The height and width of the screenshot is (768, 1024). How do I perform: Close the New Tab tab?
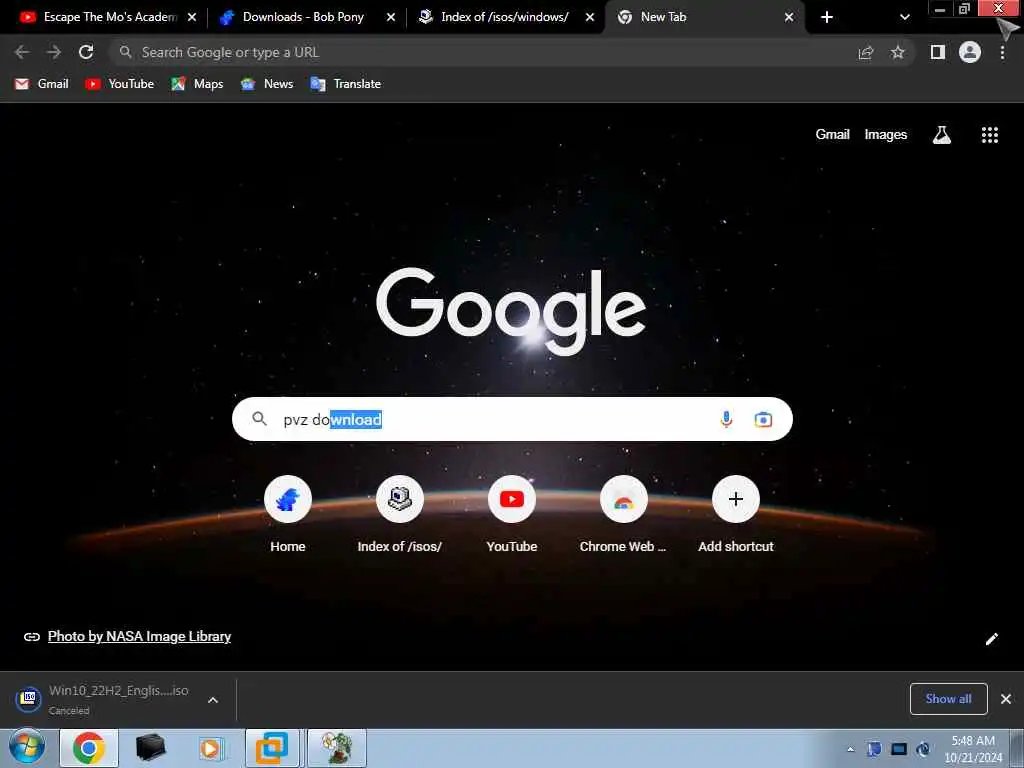click(789, 17)
